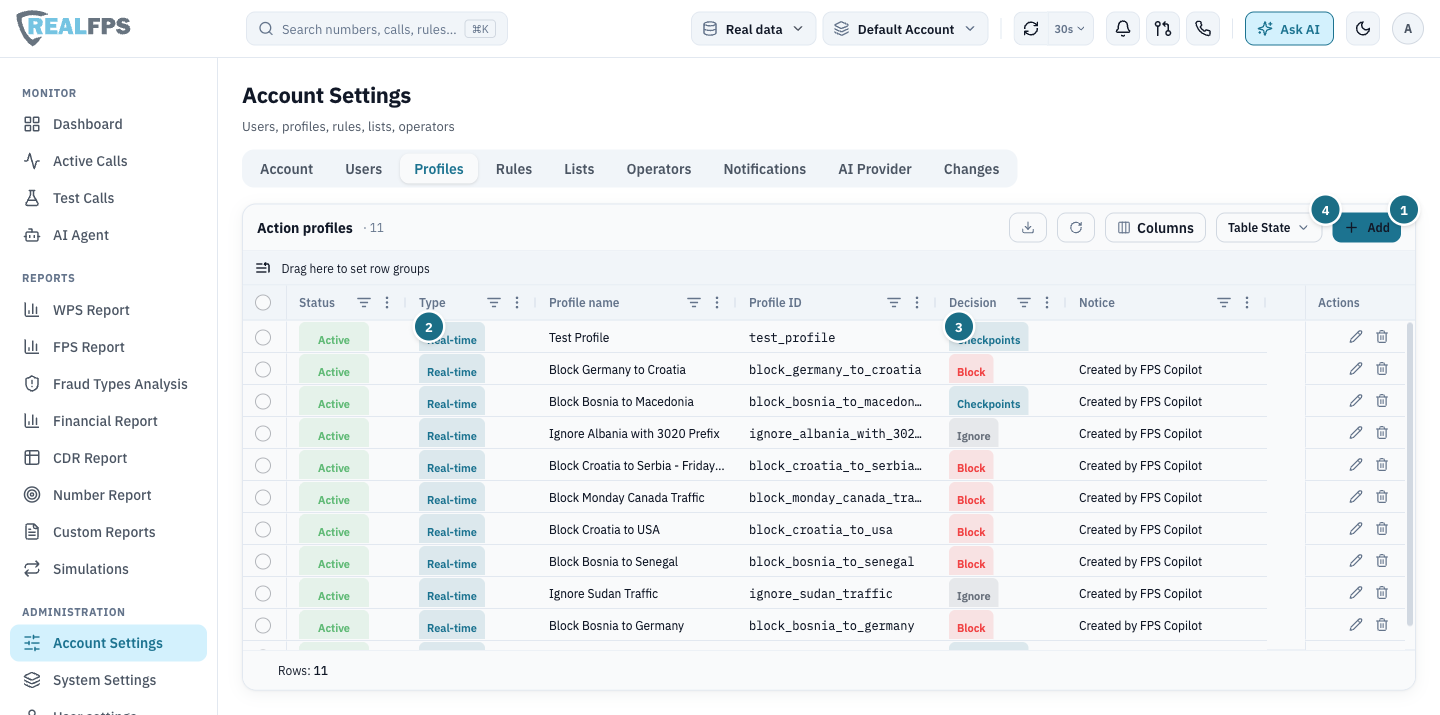Select Block Germany to Croatia row checkbox
1440x715 pixels.
click(263, 370)
